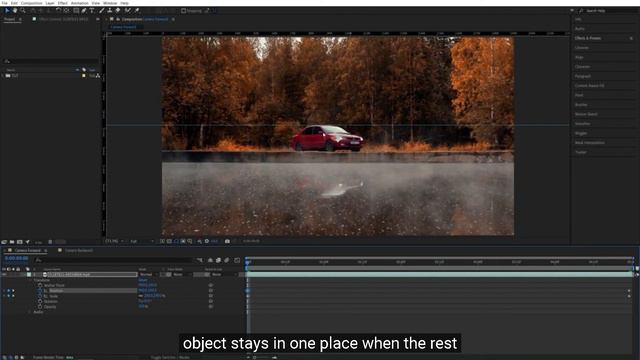Viewport: 640px width, 360px height.
Task: Create new composition from Project panel footer
Action: click(x=20, y=242)
